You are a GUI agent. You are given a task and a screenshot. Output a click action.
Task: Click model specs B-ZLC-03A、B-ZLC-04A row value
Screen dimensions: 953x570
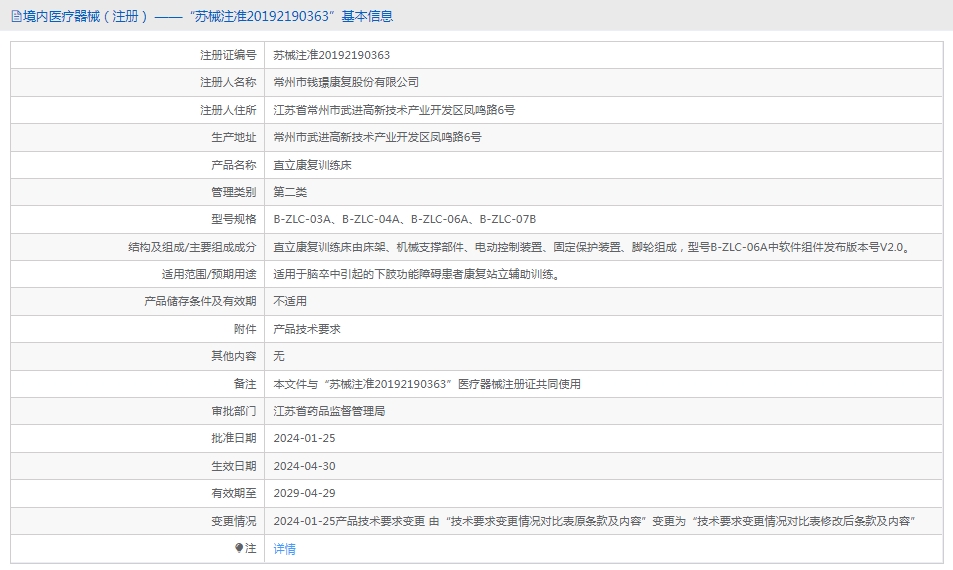pyautogui.click(x=405, y=219)
